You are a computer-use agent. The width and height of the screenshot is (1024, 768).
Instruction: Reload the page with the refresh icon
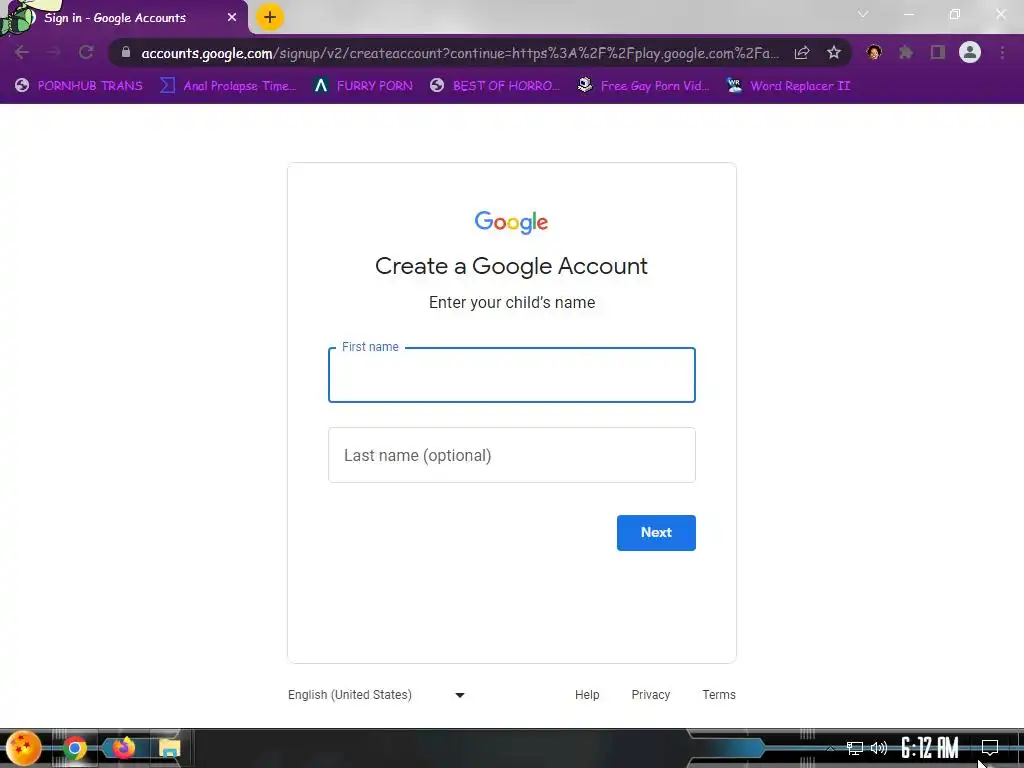(x=86, y=52)
